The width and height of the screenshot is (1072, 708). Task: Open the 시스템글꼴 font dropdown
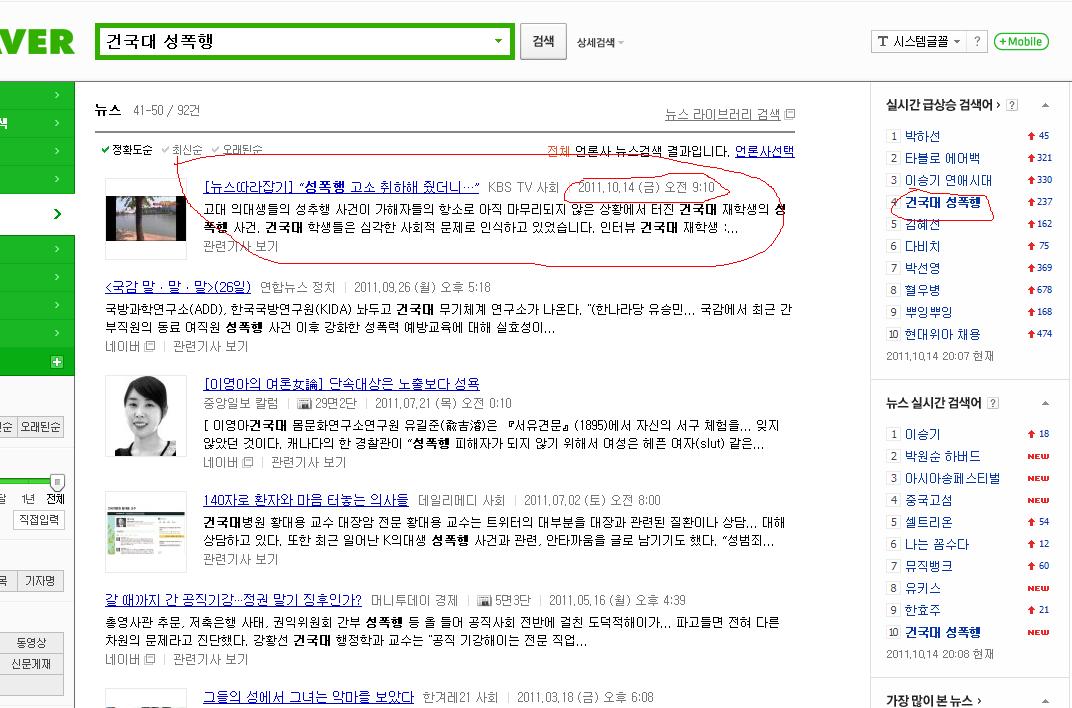click(x=918, y=42)
